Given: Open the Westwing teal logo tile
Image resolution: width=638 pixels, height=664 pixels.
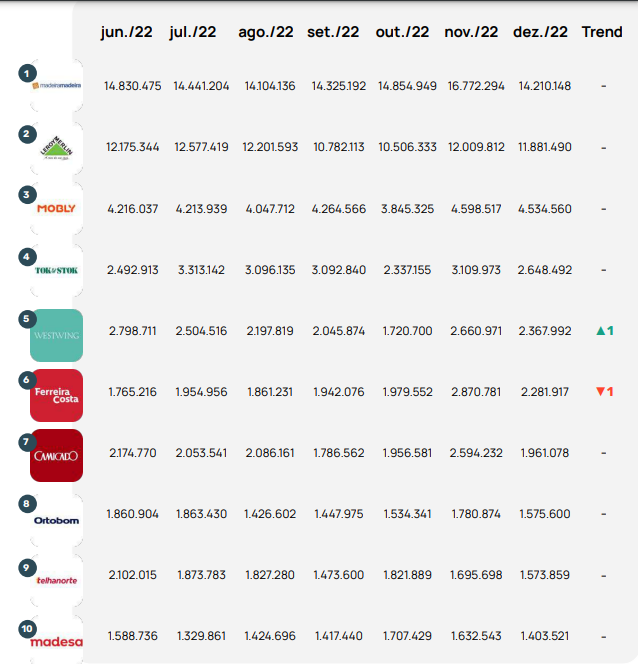Looking at the screenshot, I should (x=57, y=335).
